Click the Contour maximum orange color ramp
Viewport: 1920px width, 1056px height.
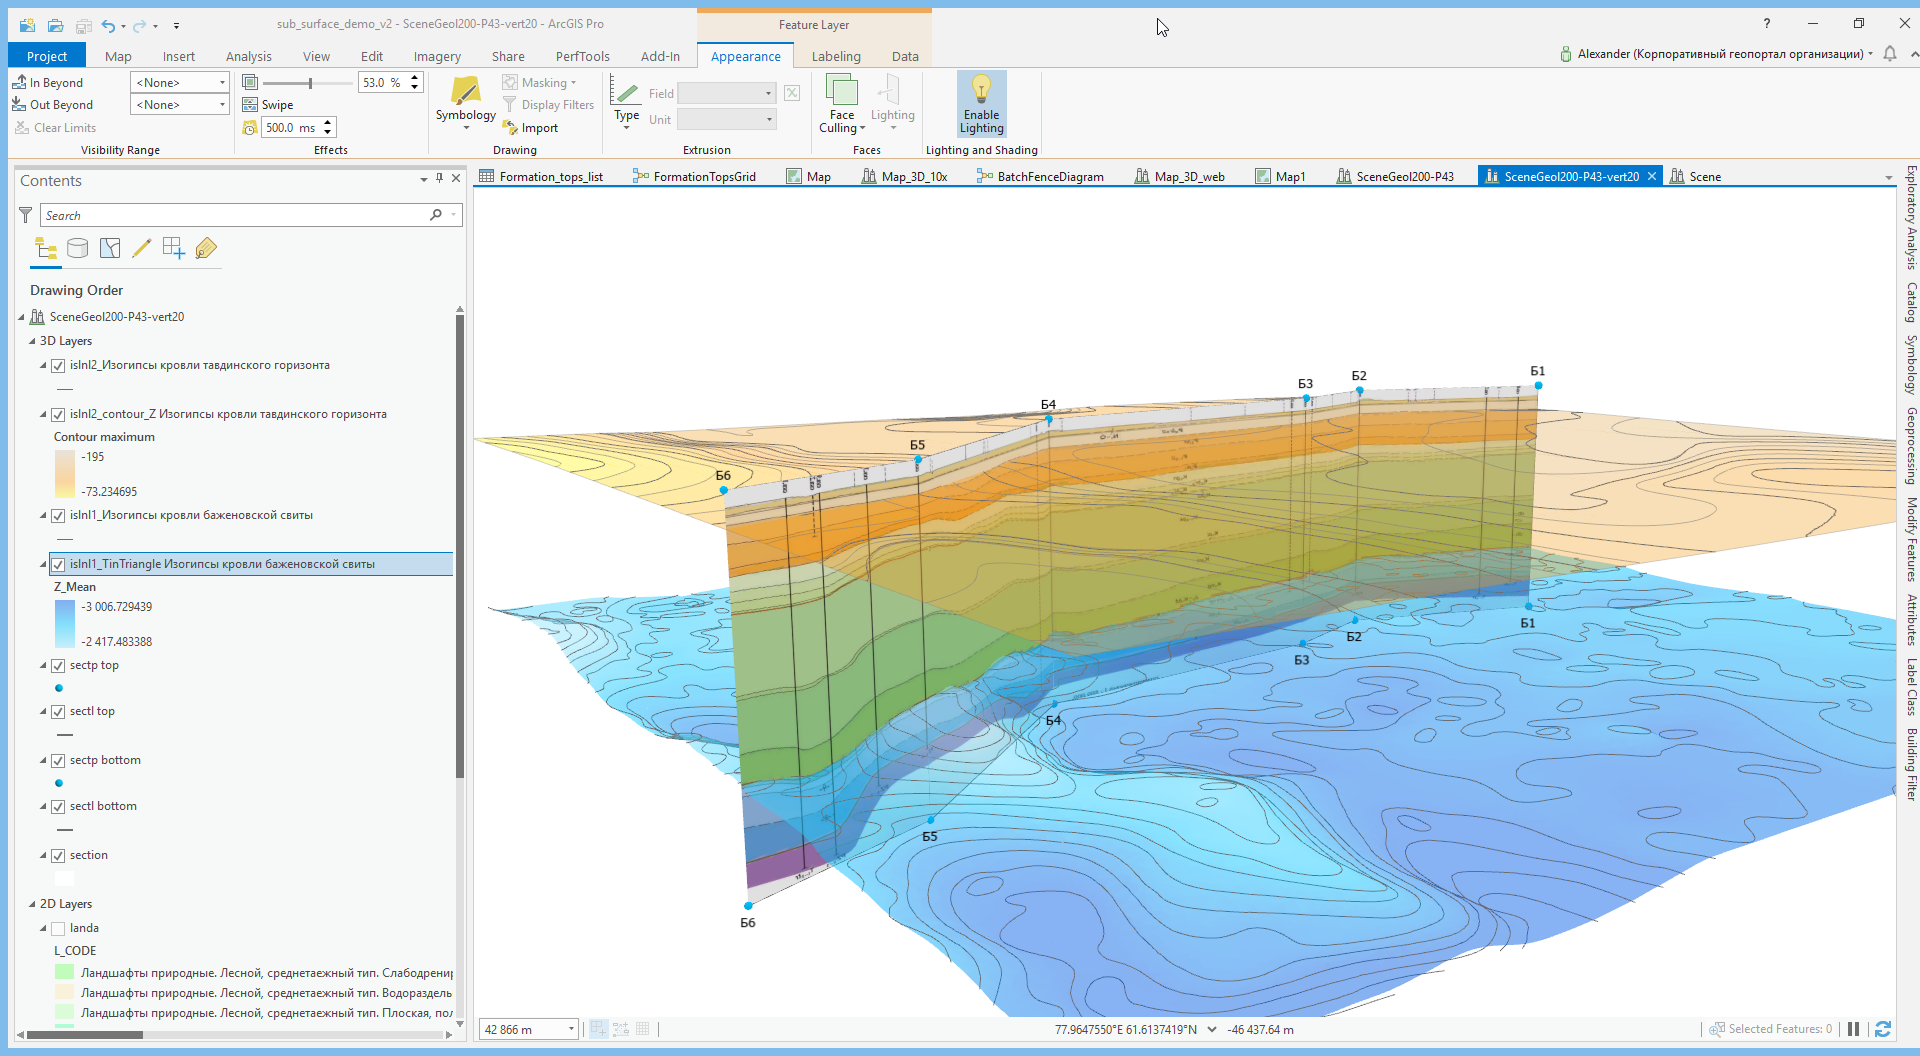point(64,474)
